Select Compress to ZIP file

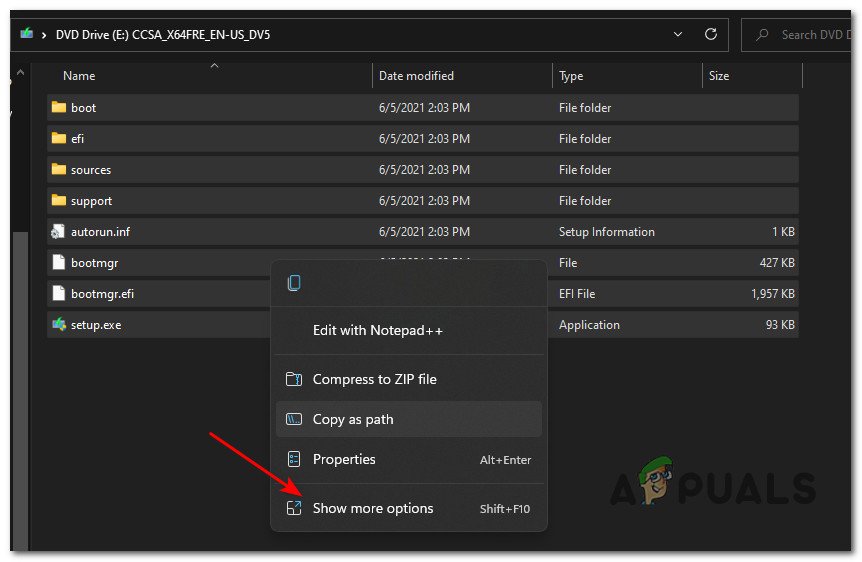[374, 380]
